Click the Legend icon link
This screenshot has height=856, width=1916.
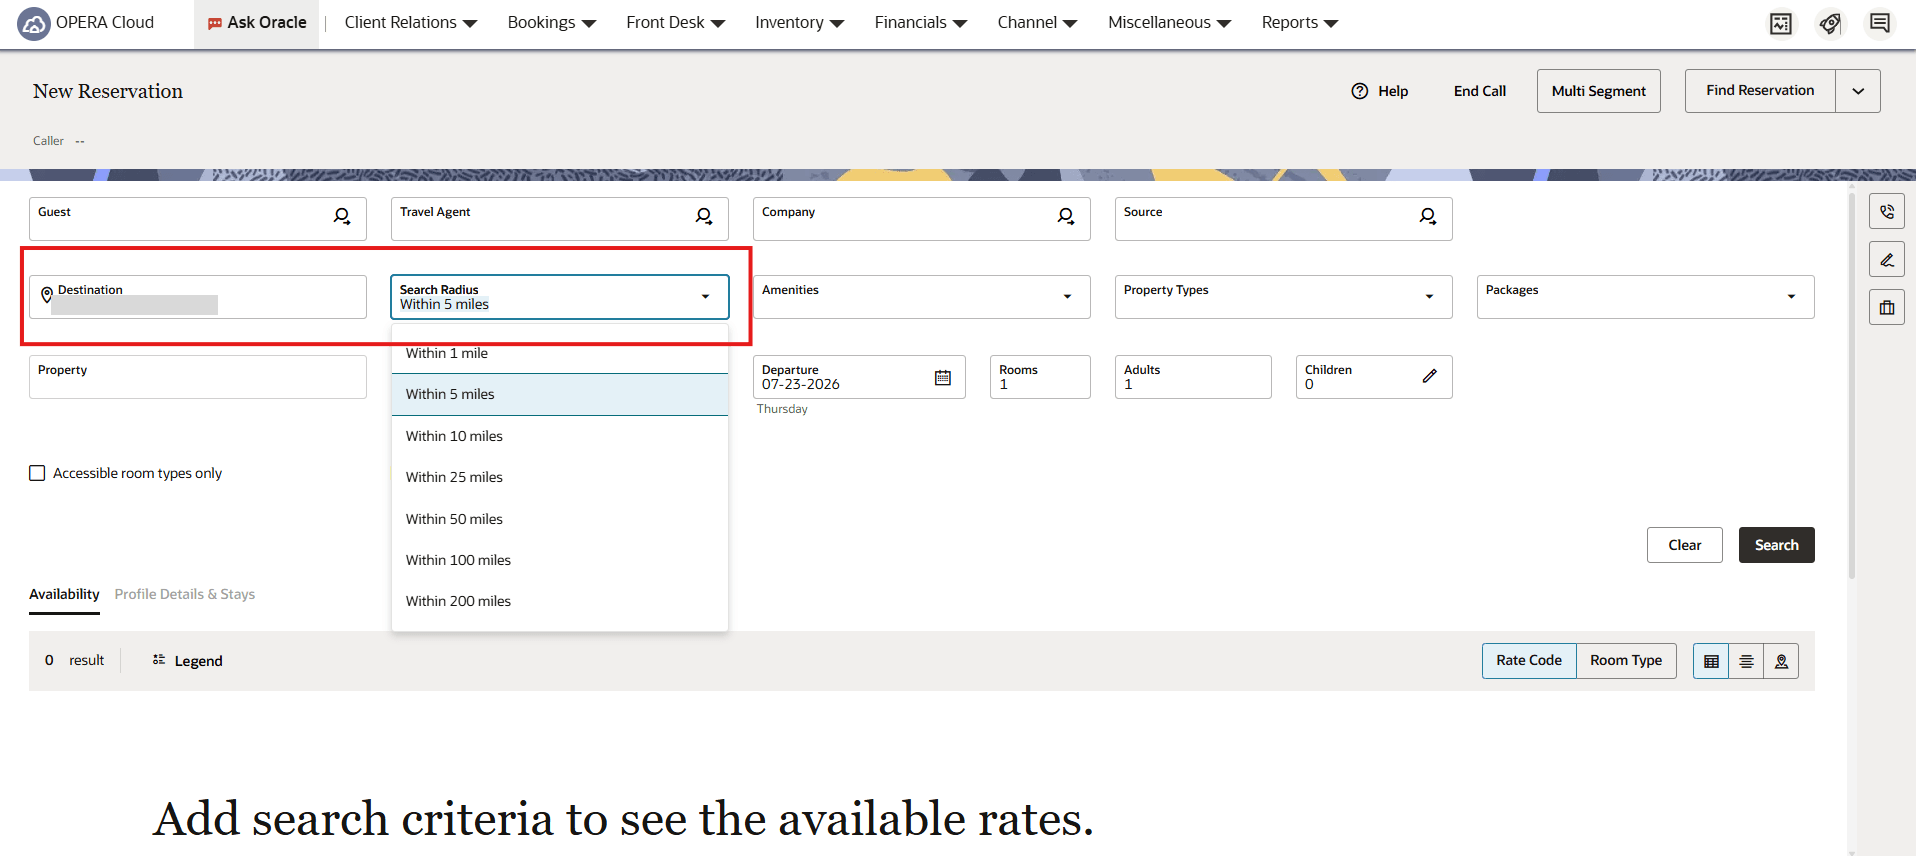tap(188, 660)
